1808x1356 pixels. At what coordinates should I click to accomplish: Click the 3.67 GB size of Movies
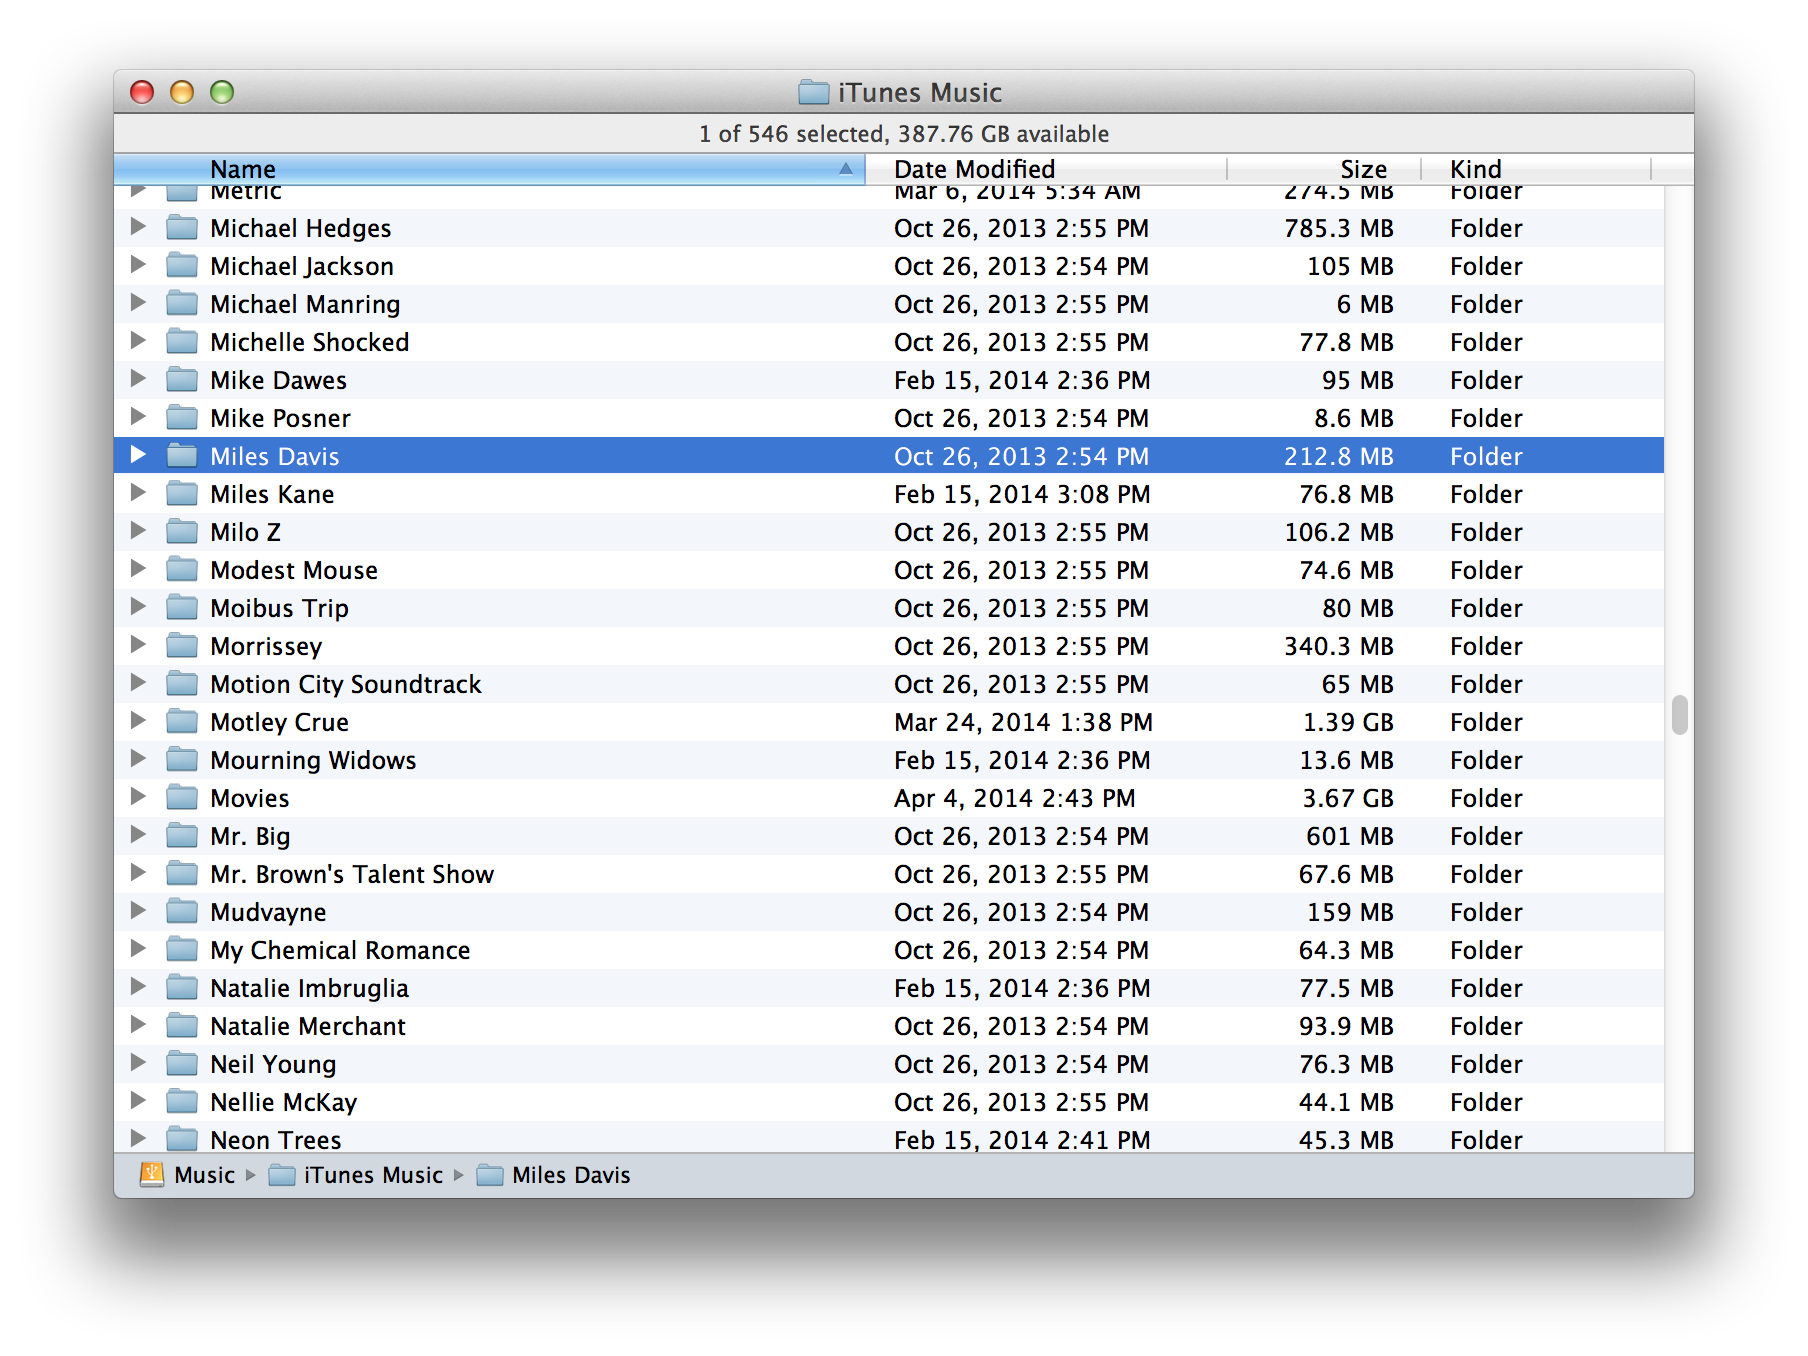tap(1347, 798)
